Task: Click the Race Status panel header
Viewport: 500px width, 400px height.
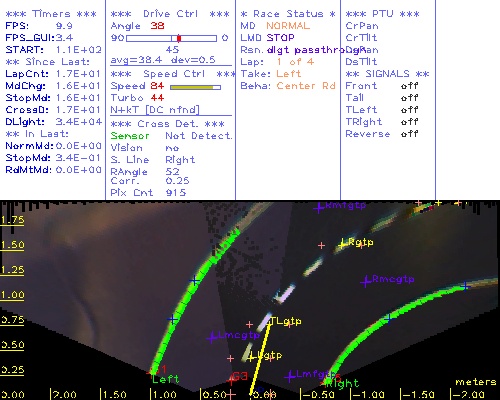Action: (288, 14)
